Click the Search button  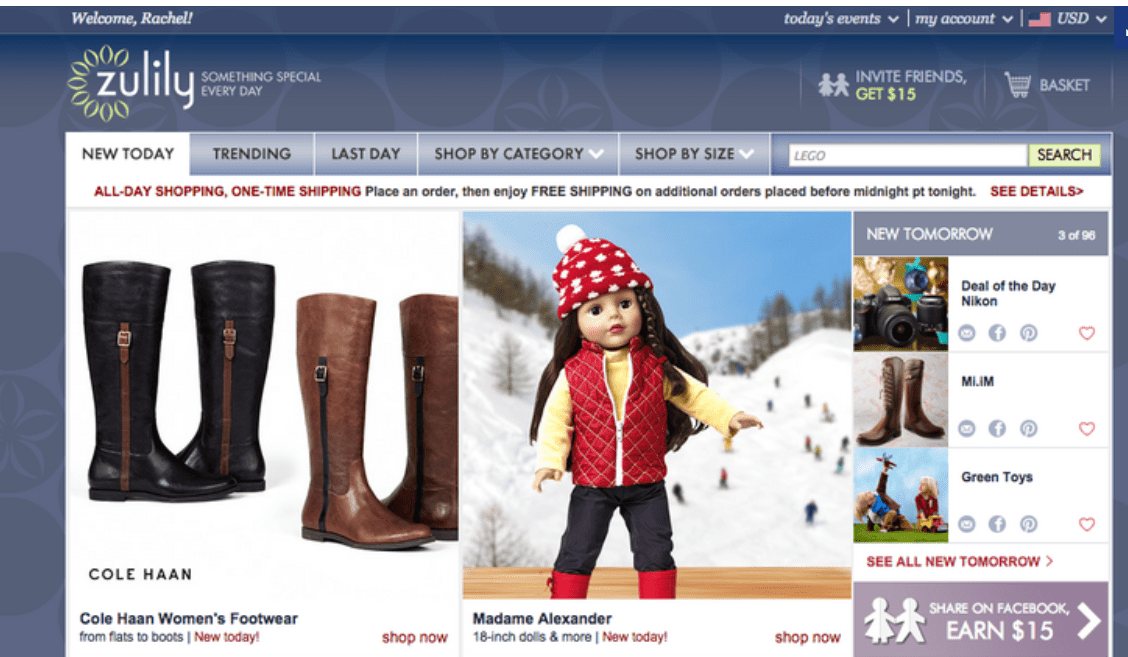(1064, 155)
